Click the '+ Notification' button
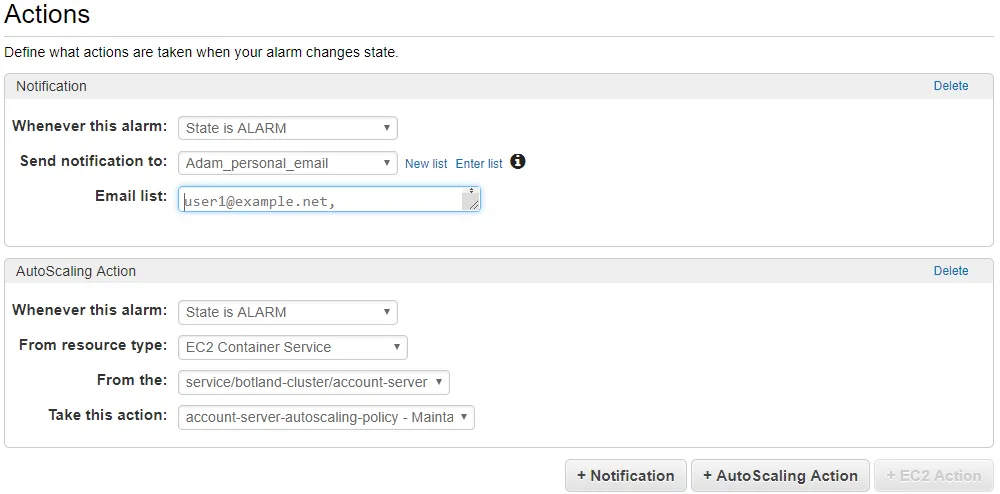1000x494 pixels. click(x=626, y=476)
